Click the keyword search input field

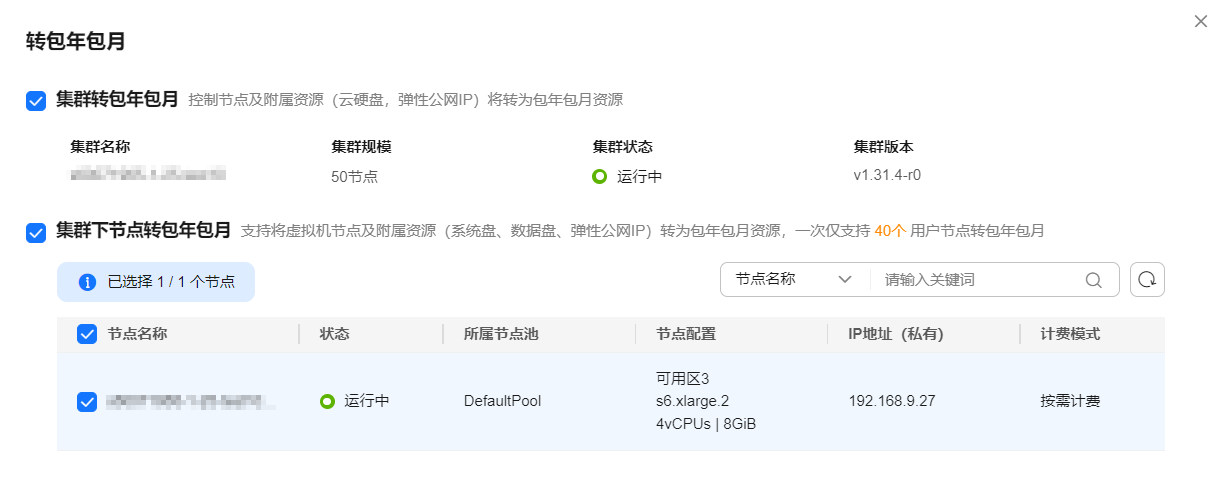click(x=978, y=280)
